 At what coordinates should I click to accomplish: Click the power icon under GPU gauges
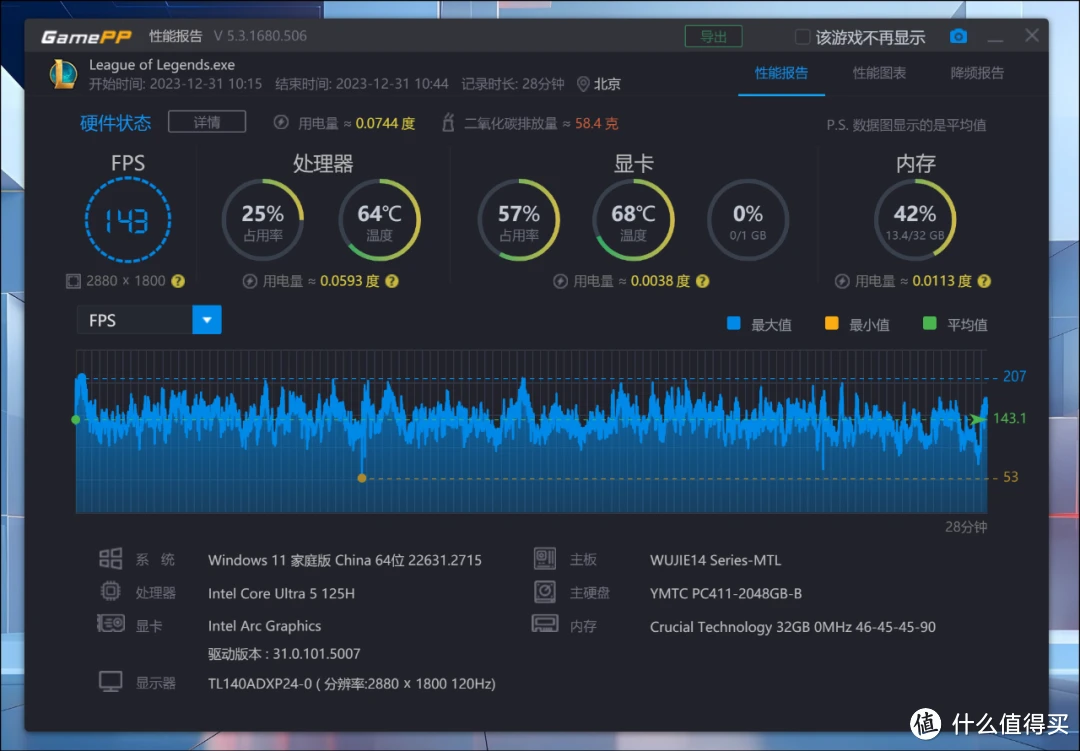pos(561,281)
